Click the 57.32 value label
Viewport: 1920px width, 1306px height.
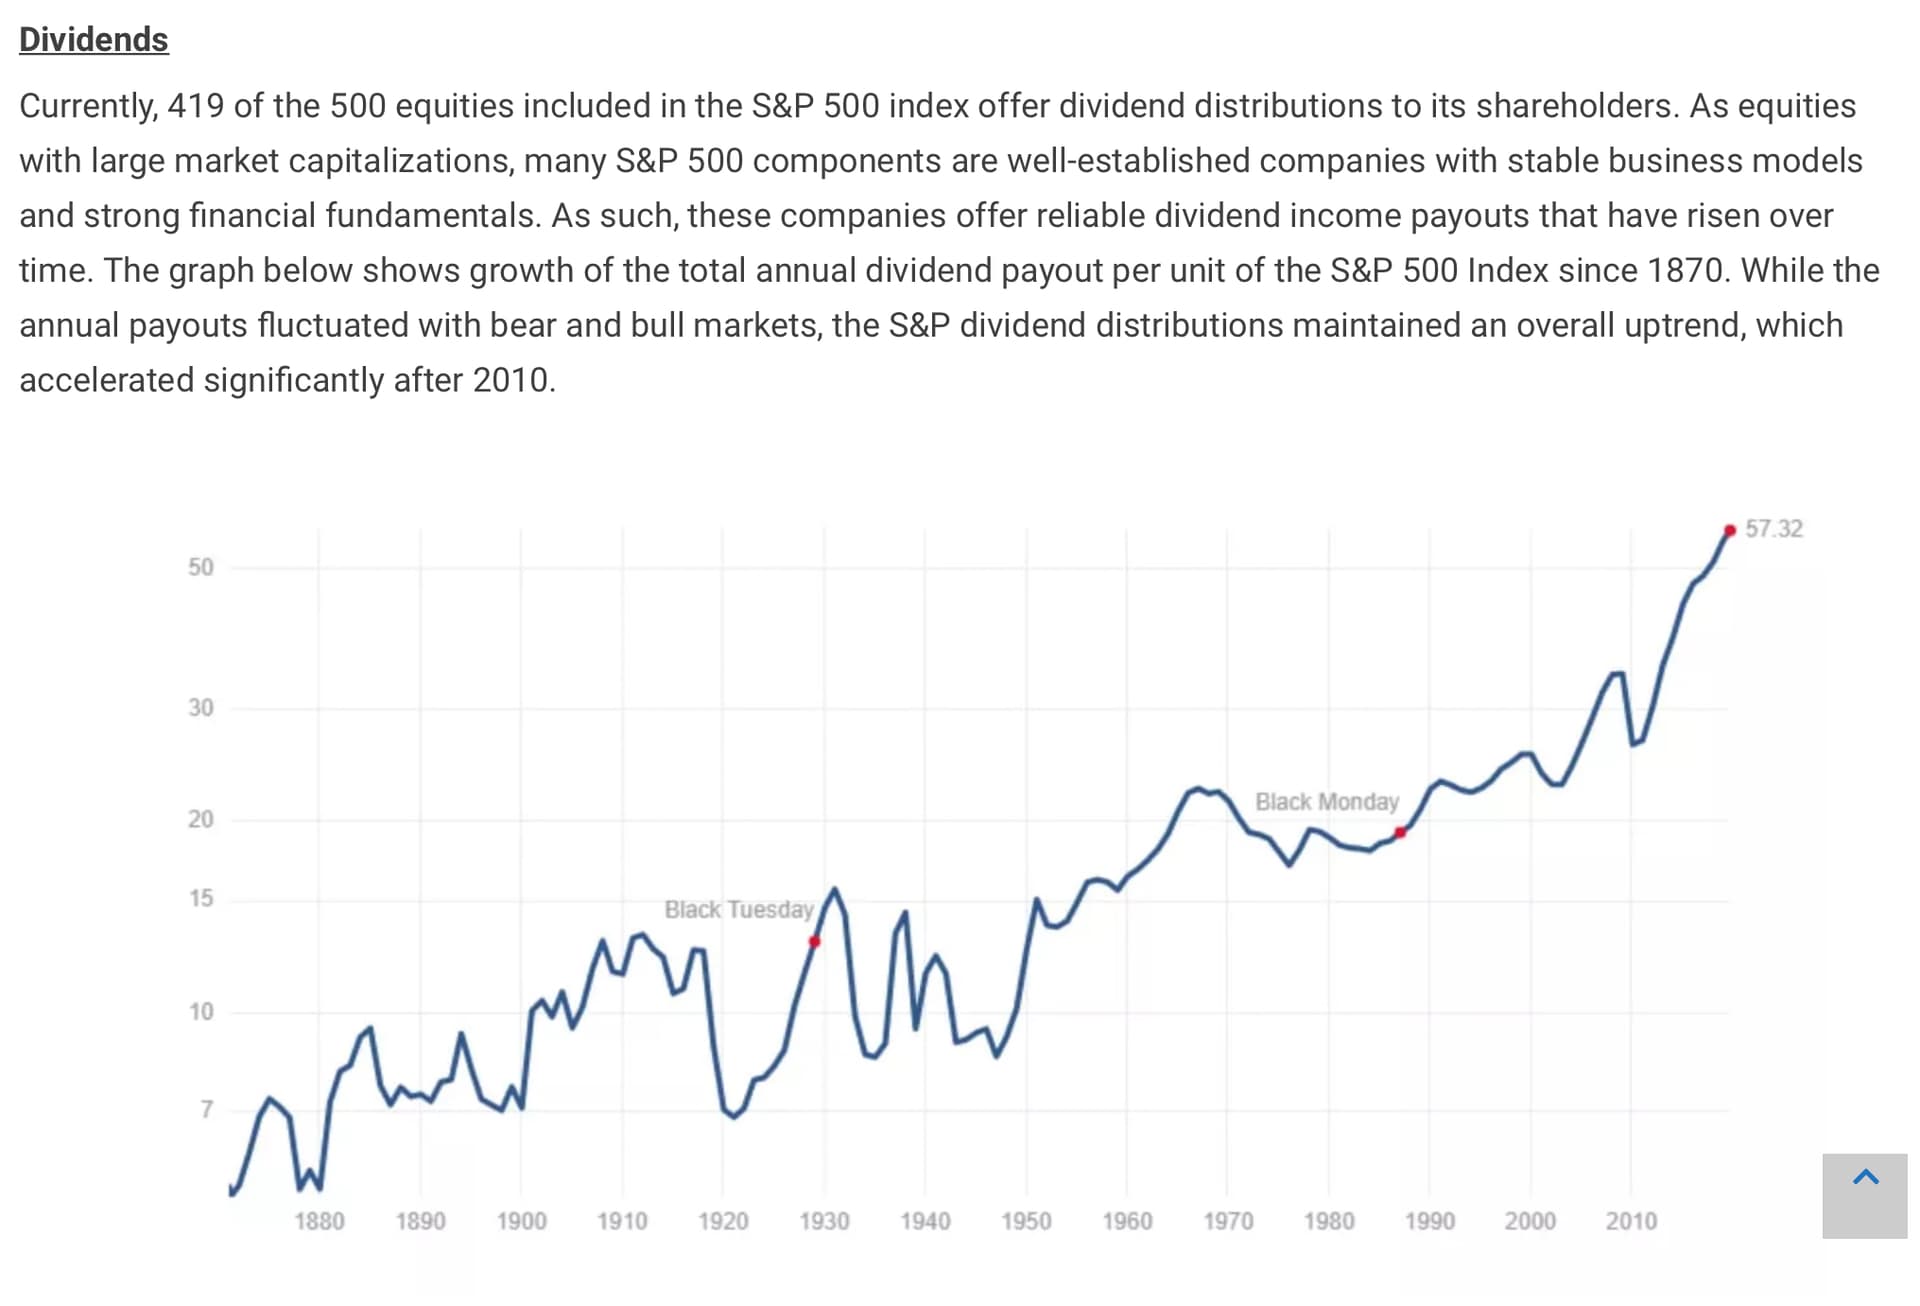click(x=1774, y=529)
